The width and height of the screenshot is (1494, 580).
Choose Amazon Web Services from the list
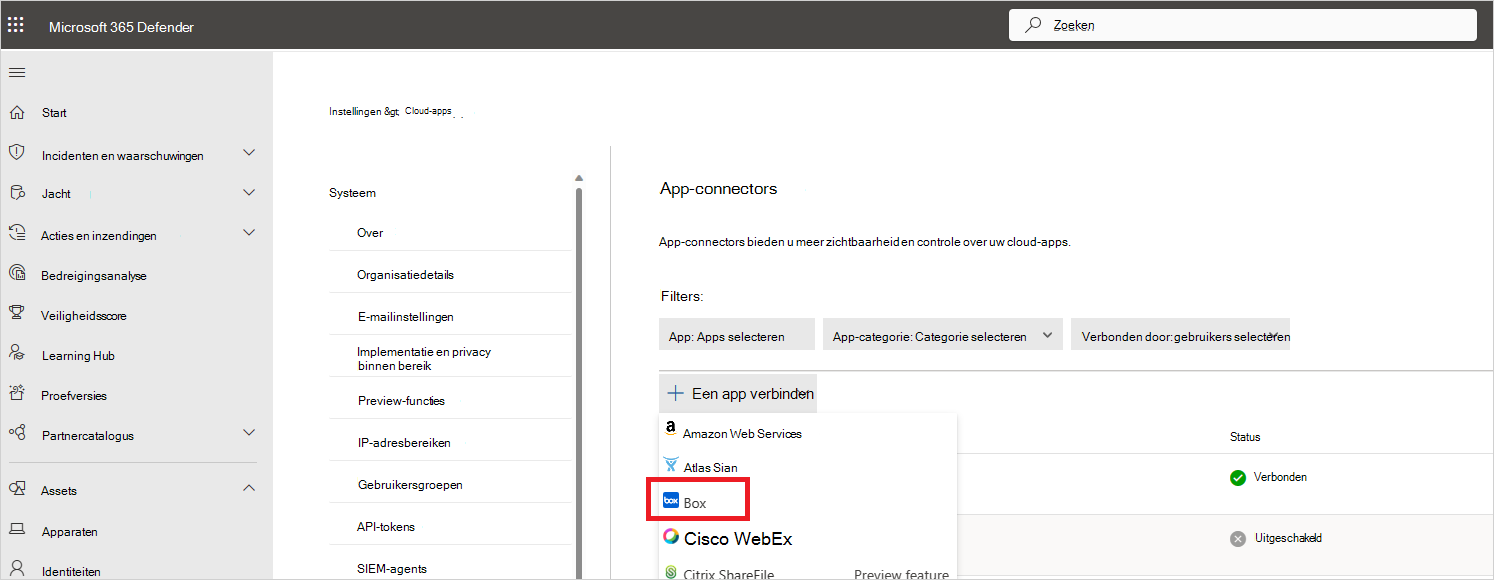tap(742, 433)
